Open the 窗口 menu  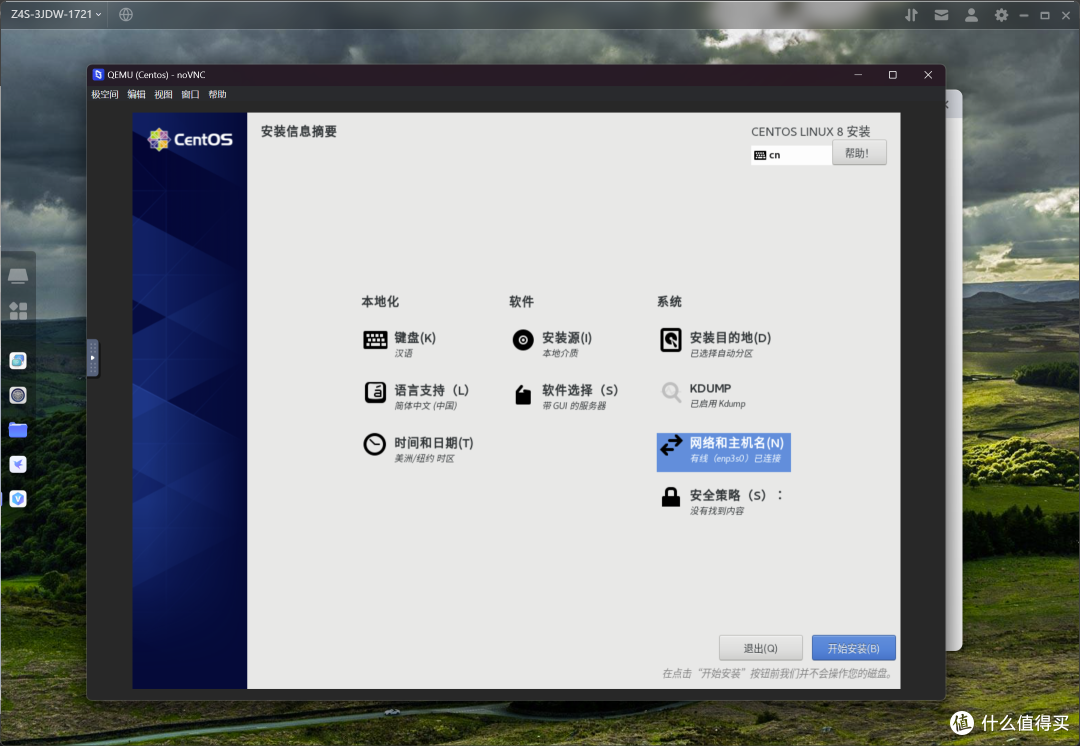(x=190, y=94)
